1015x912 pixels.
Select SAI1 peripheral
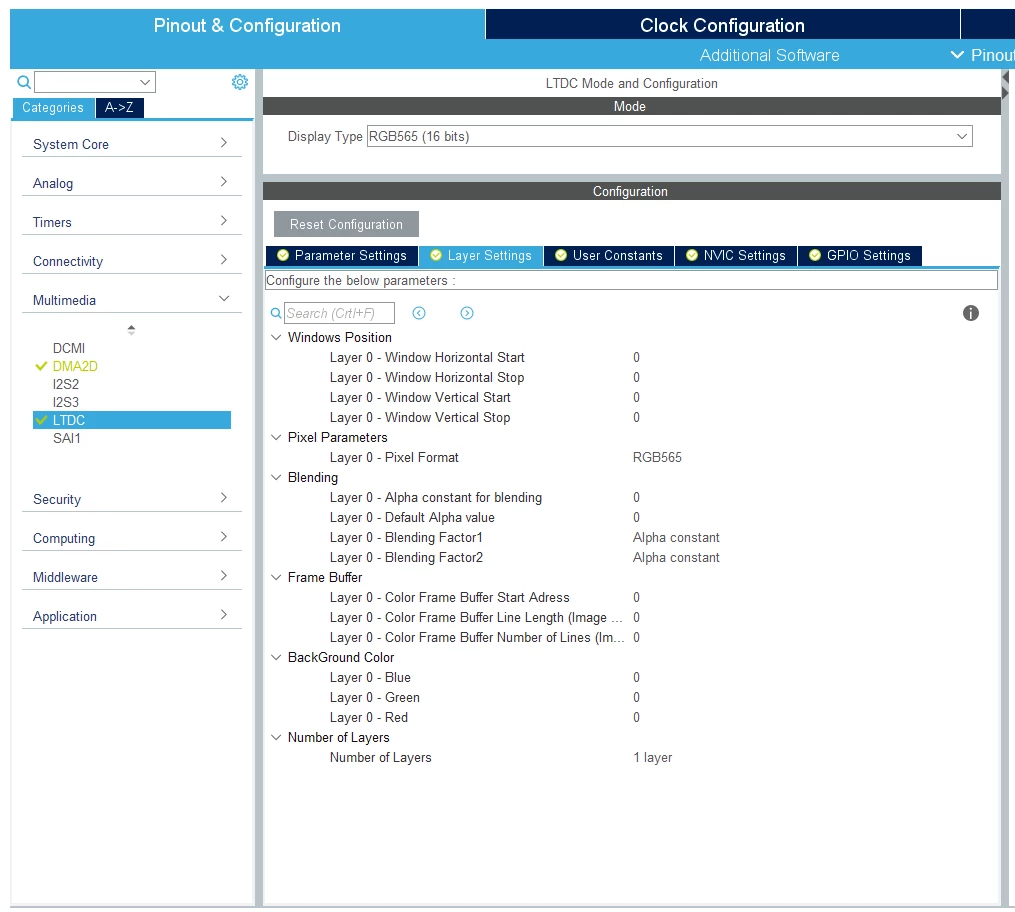(67, 438)
